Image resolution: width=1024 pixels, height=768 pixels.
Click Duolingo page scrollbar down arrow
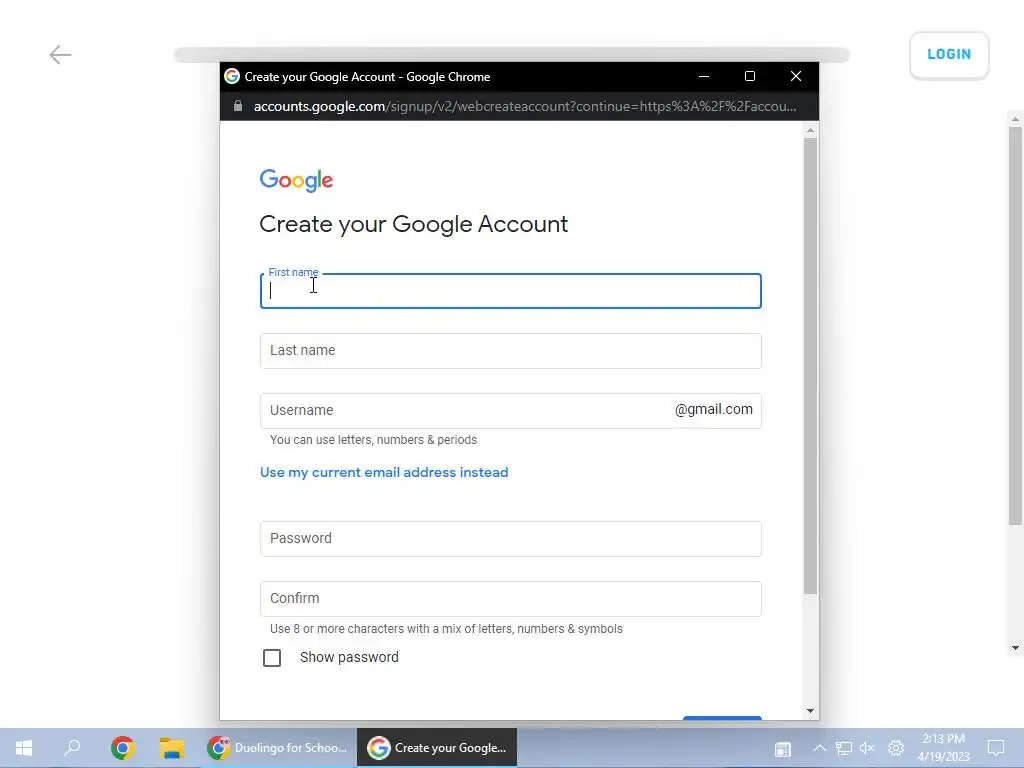pyautogui.click(x=1015, y=648)
